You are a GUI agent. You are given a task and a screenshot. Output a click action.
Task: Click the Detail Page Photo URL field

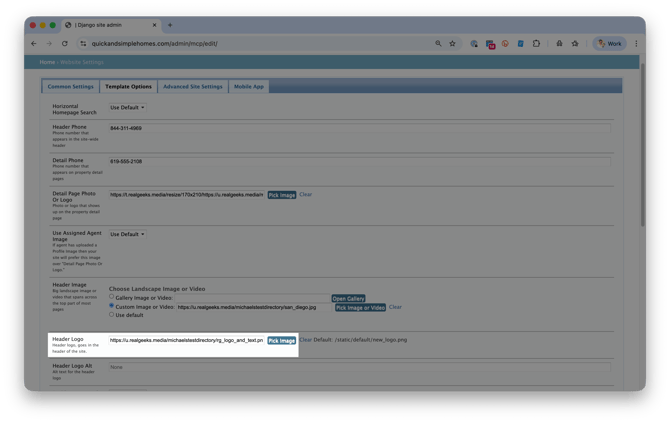[x=187, y=195]
